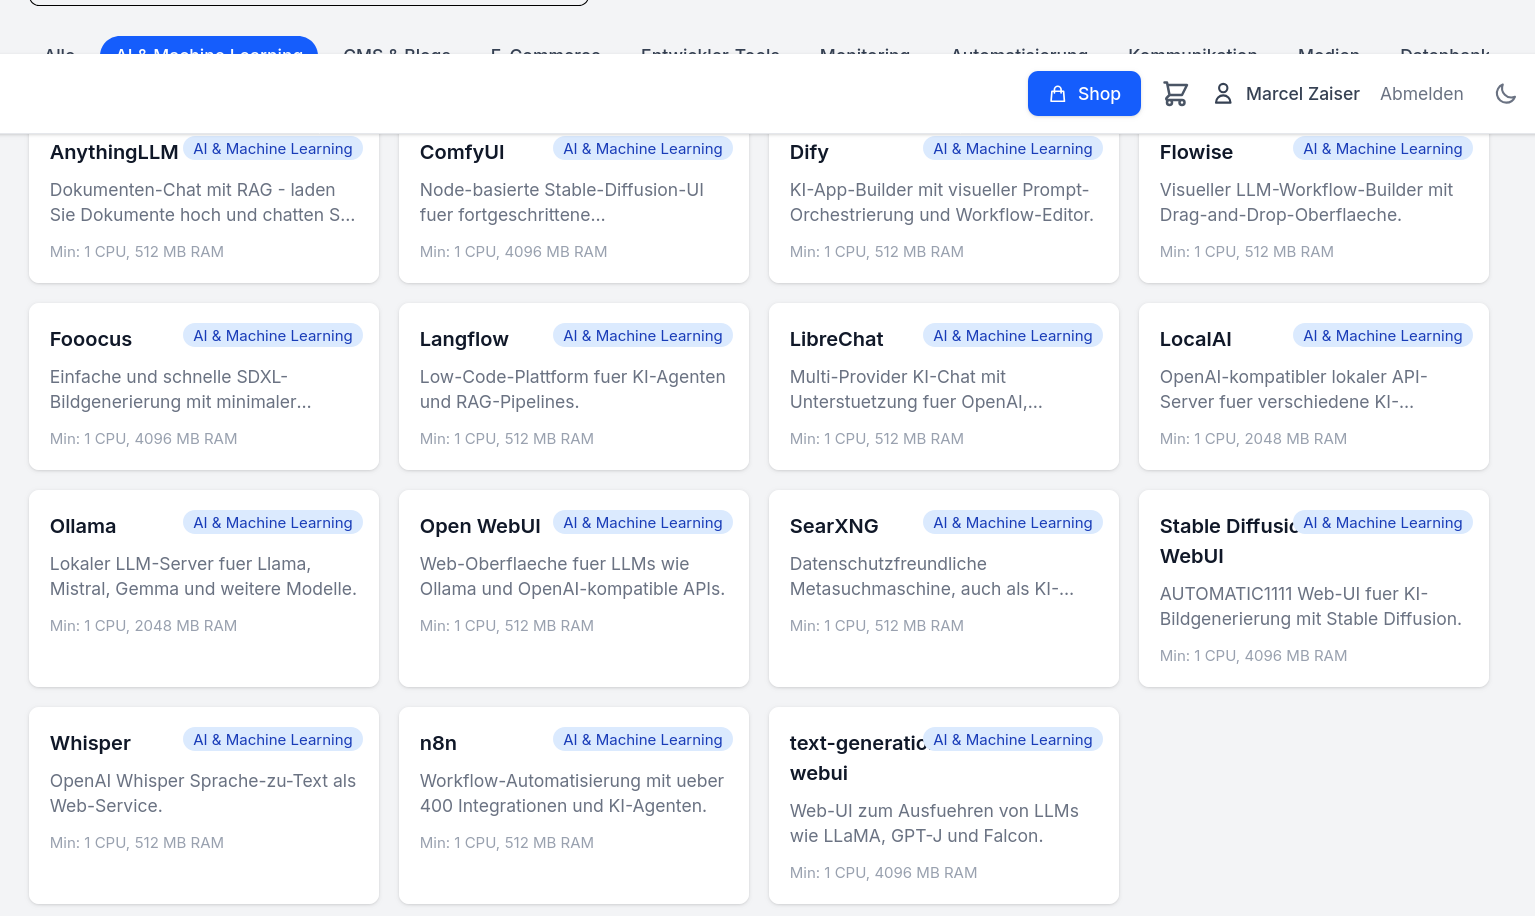The width and height of the screenshot is (1535, 916).
Task: Click the AI & Machine Learning badge on Whisper
Action: (272, 739)
